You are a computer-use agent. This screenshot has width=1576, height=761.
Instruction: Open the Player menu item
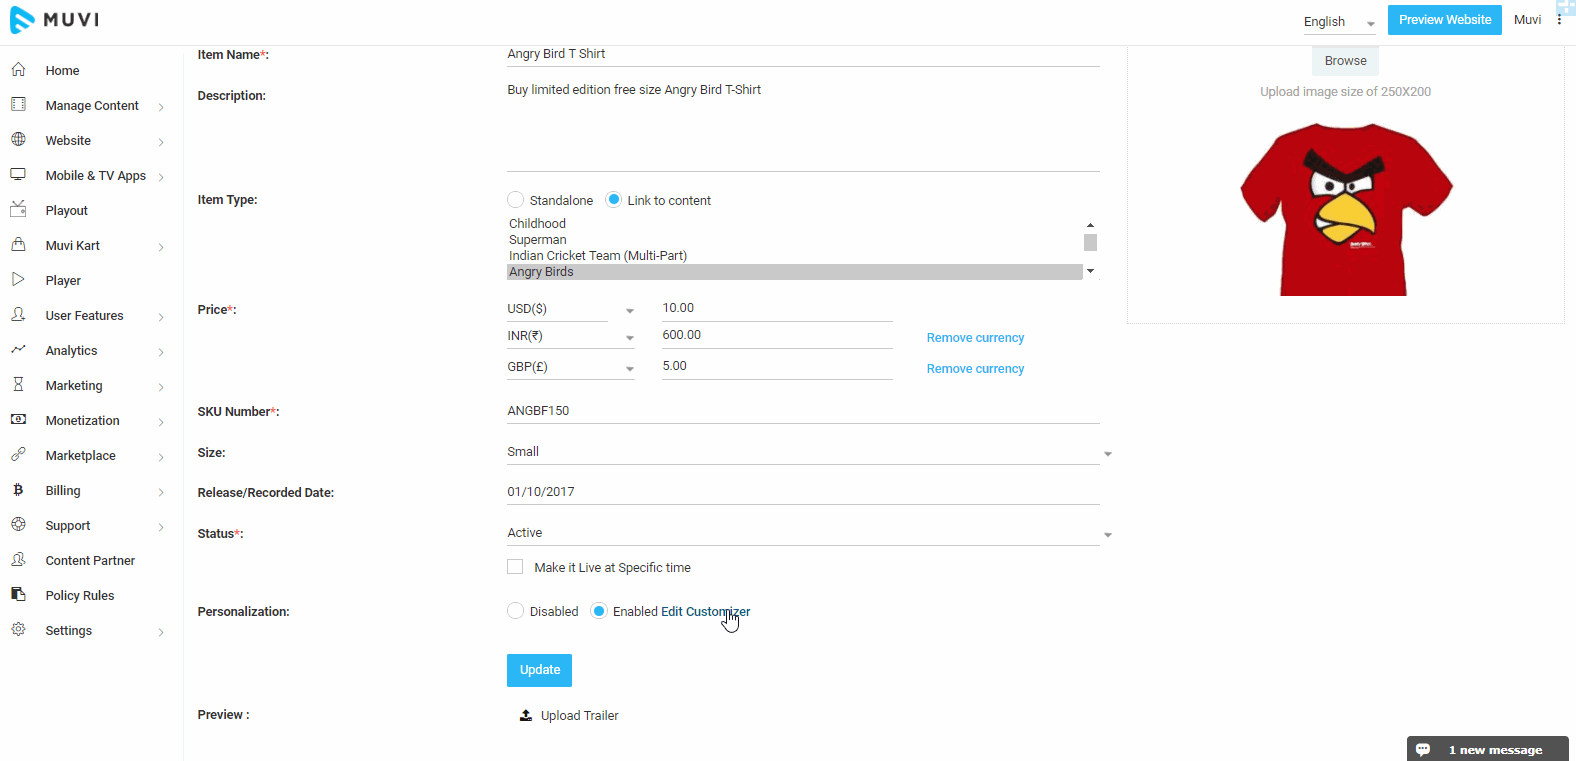point(63,281)
